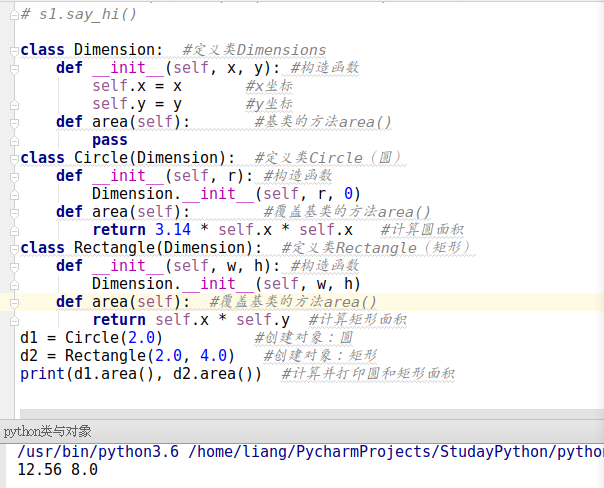Screen dimensions: 604x488
Task: Click the comment #定义类Rectangle（矩形）
Action: coord(378,248)
